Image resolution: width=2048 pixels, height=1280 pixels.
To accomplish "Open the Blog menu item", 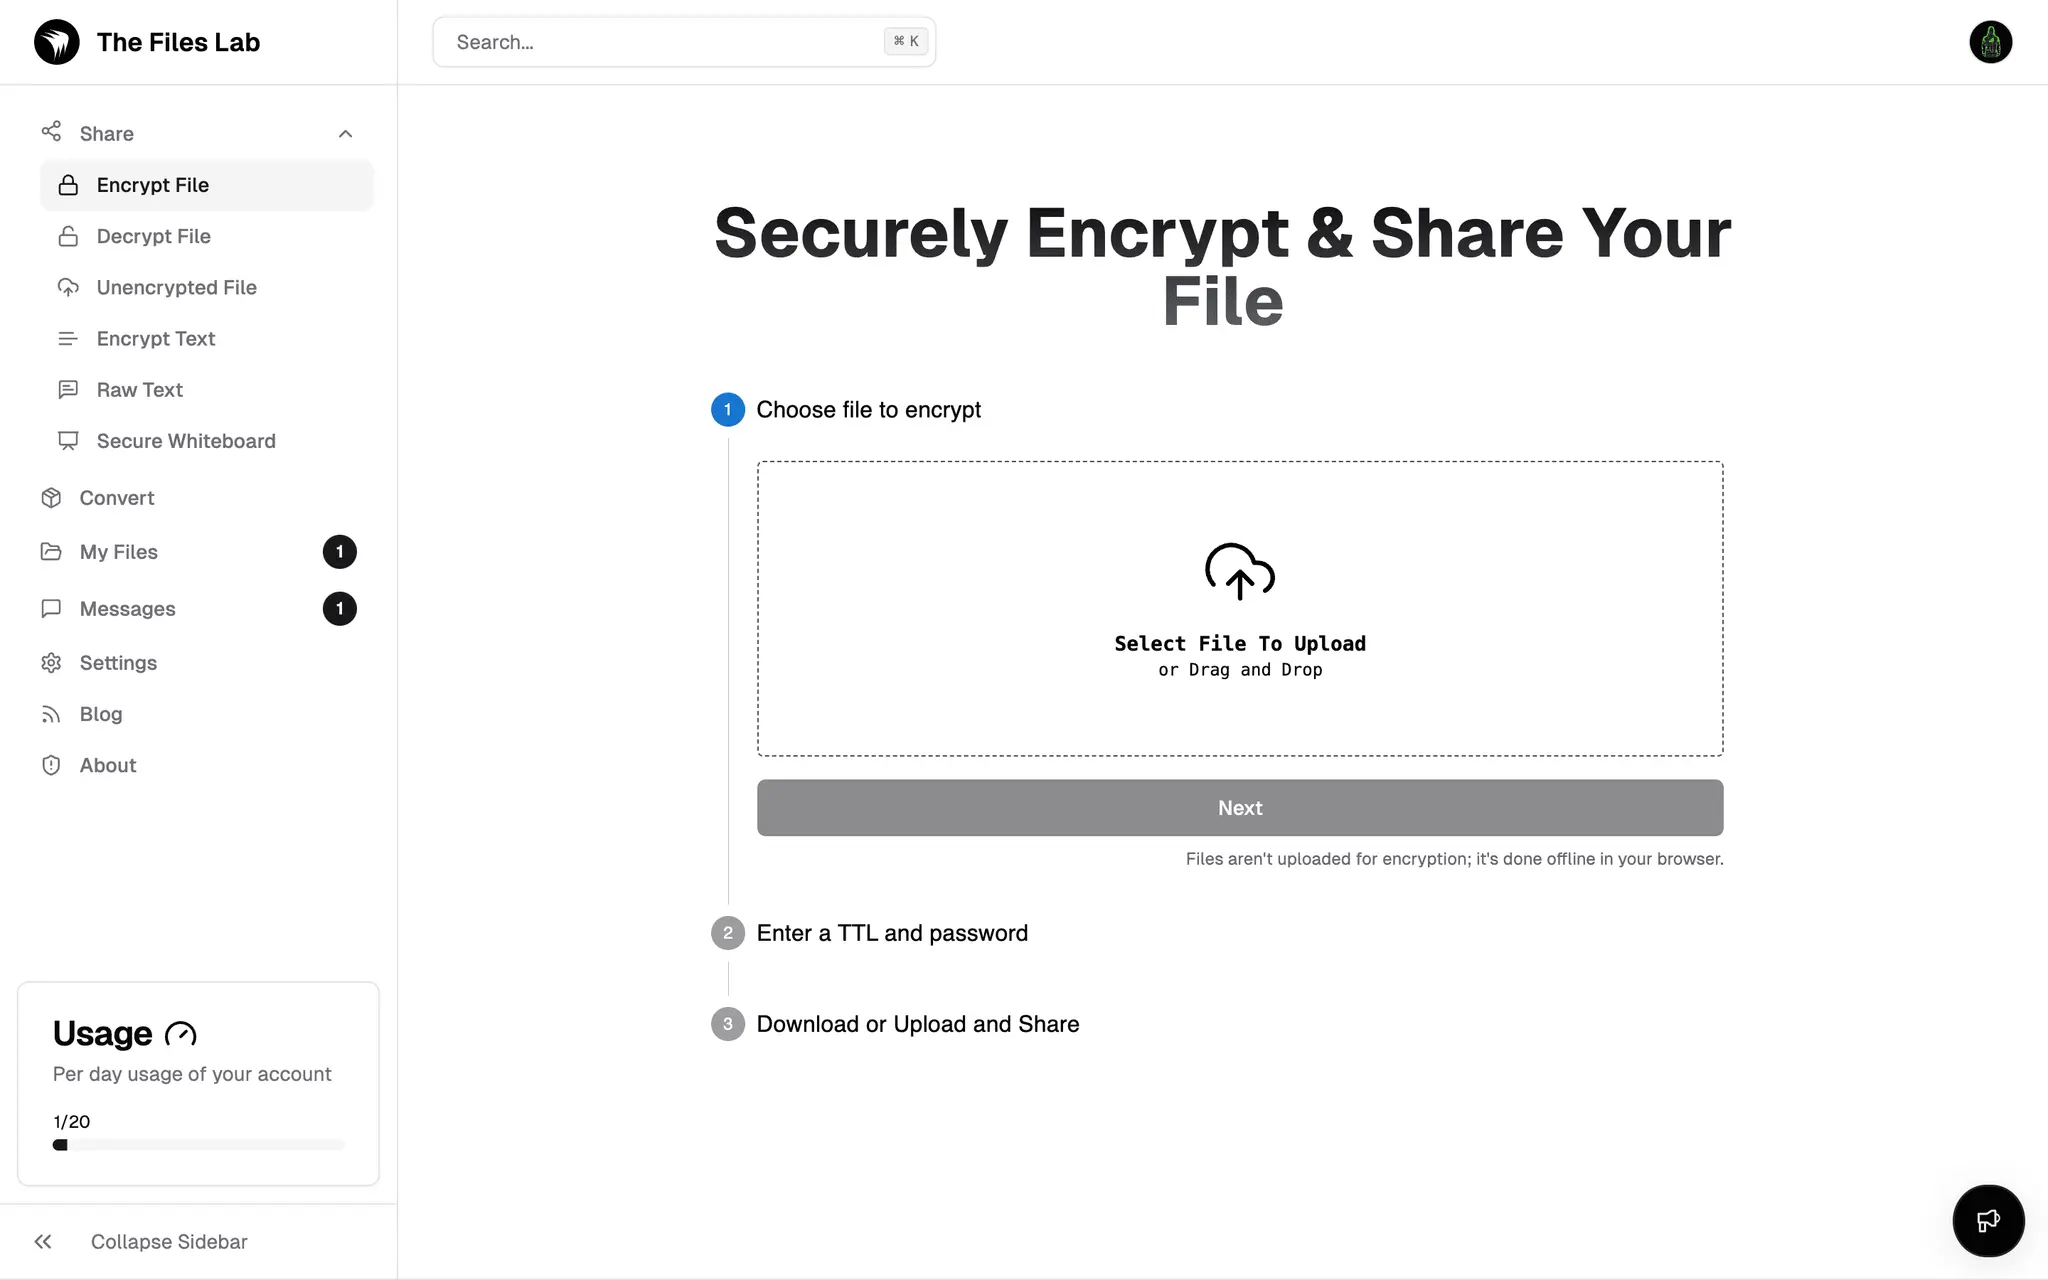I will [x=100, y=714].
